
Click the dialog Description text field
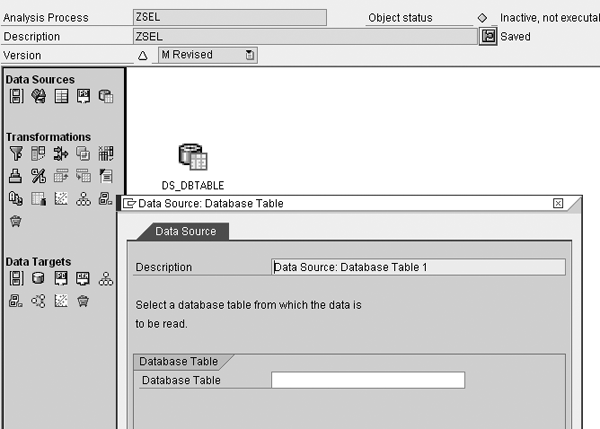click(418, 267)
